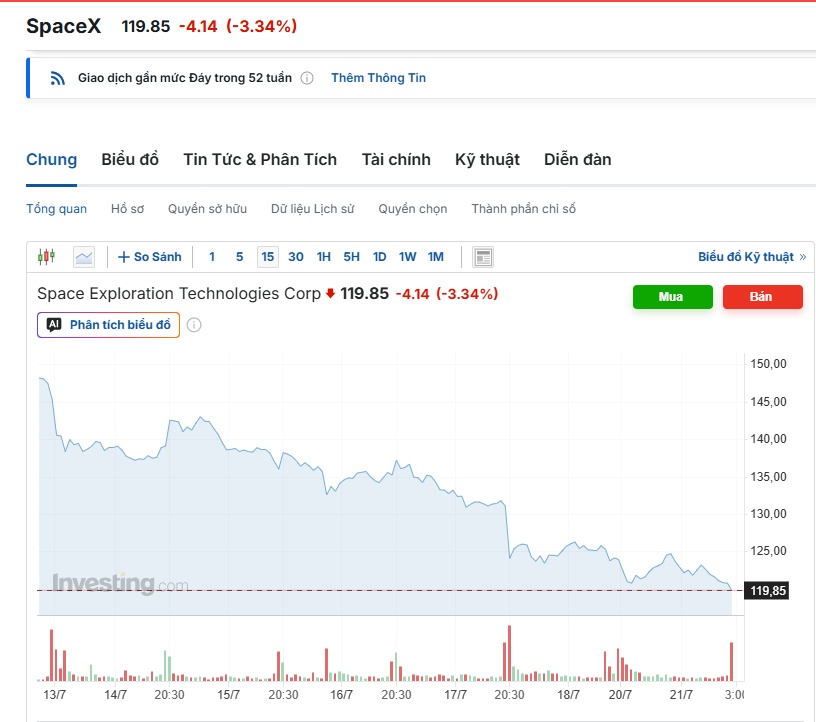The height and width of the screenshot is (722, 816).
Task: Select the 5 minute interval
Action: click(x=239, y=257)
